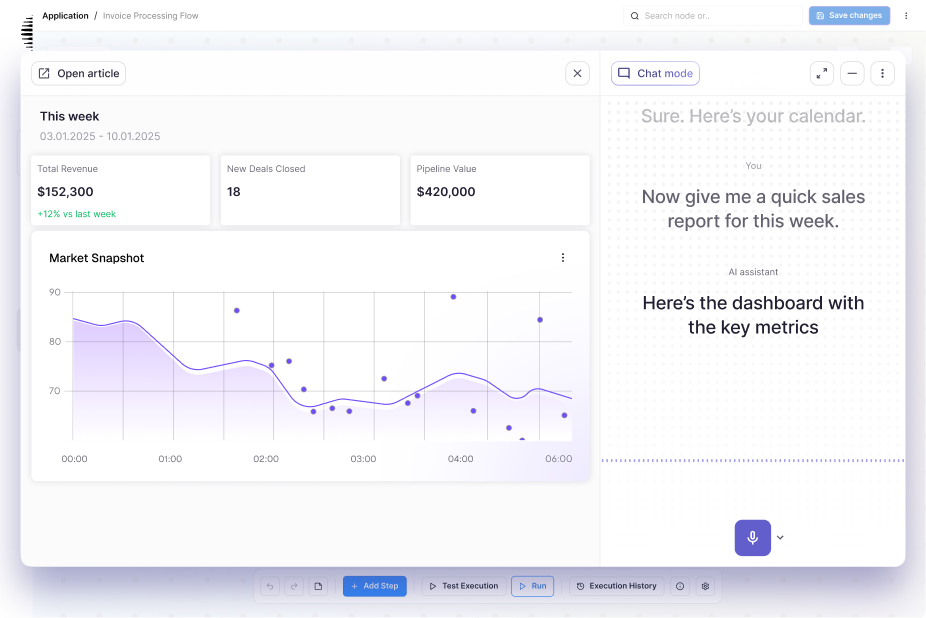Click the microphone voice input button

pos(752,537)
